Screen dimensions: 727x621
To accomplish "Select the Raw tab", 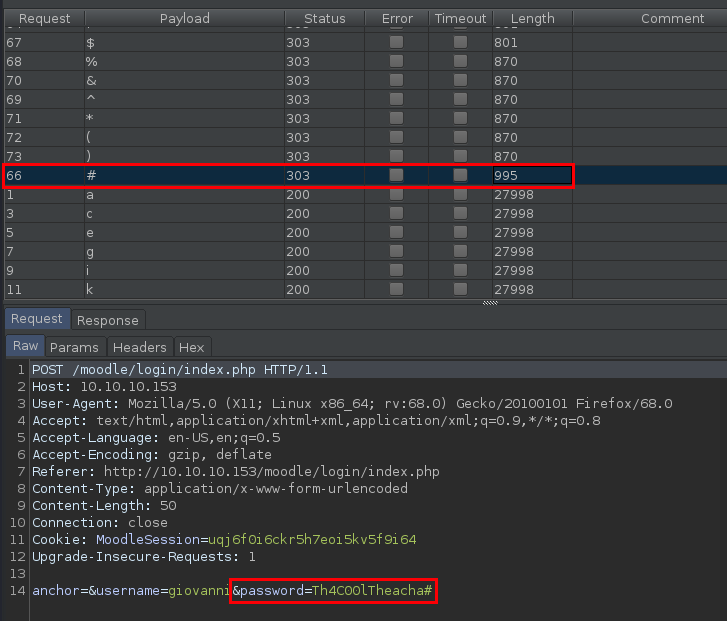I will [25, 346].
